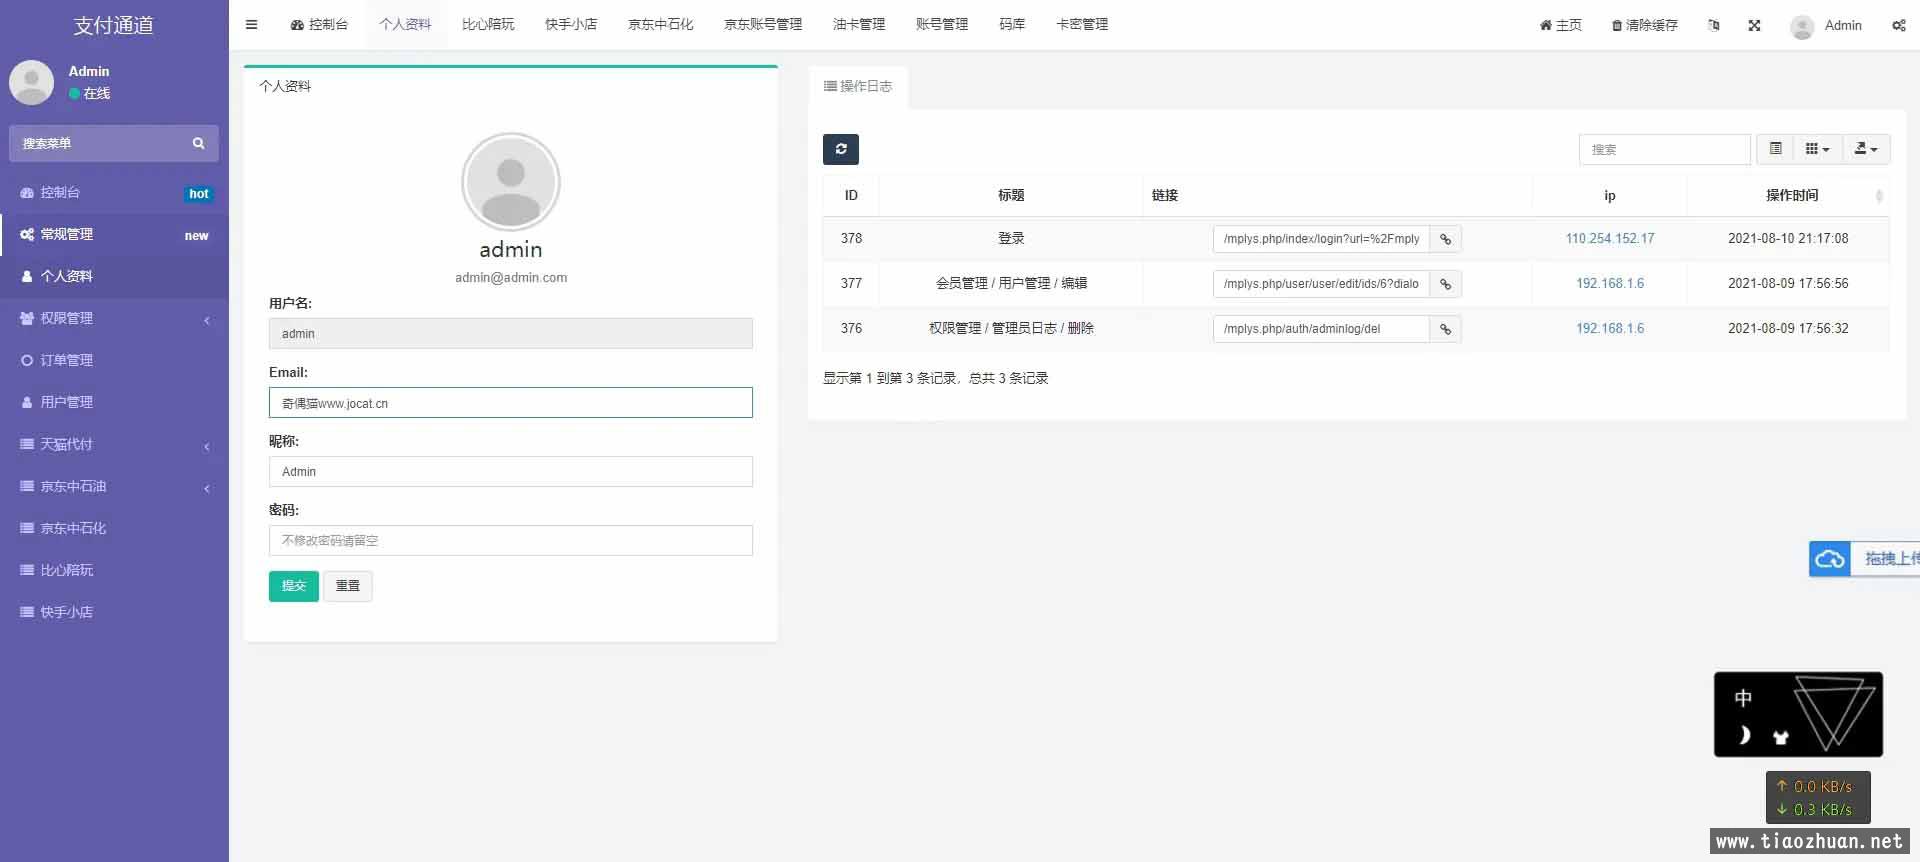Switch to 卡密管理 top tab
1920x862 pixels.
(x=1082, y=25)
